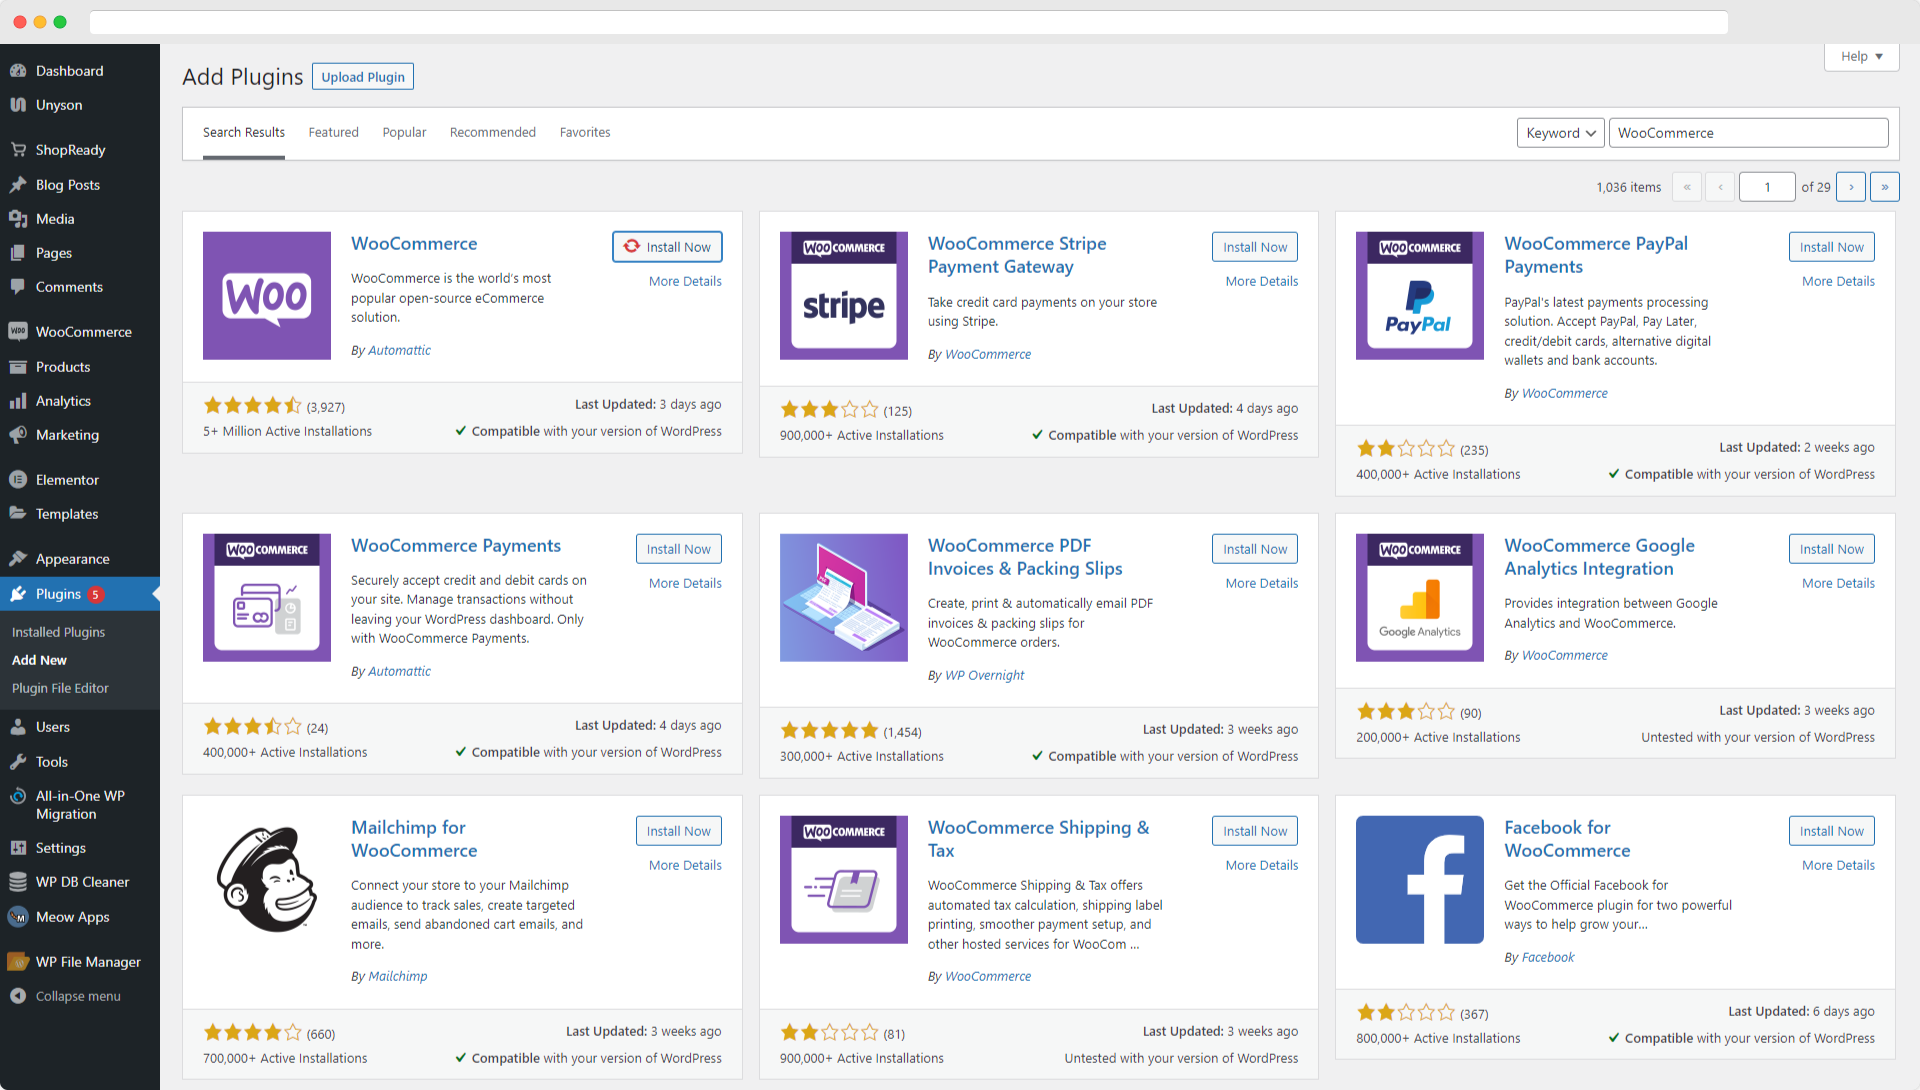The height and width of the screenshot is (1090, 1920).
Task: Click the Mailchimp monkey logo thumbnail
Action: tap(267, 880)
